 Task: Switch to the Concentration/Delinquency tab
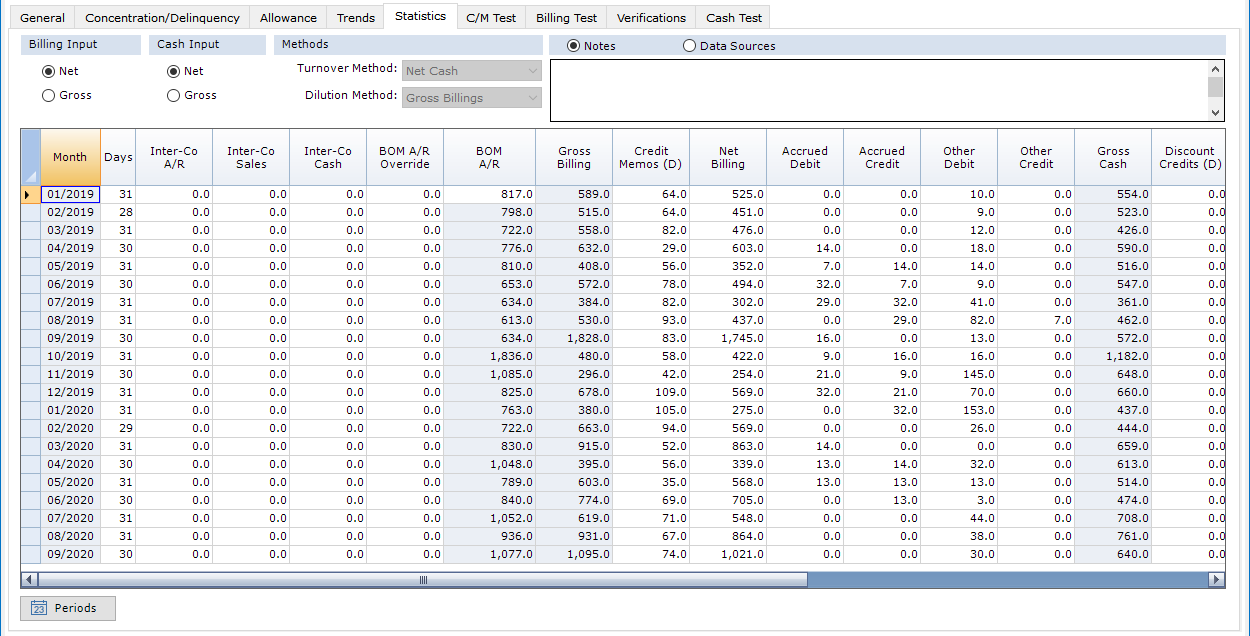pyautogui.click(x=162, y=18)
